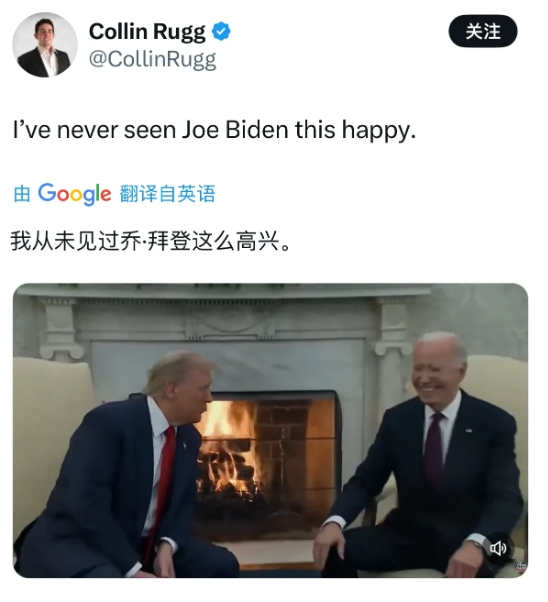This screenshot has width=548, height=602.
Task: Open the Collin Rugg display name
Action: [x=147, y=32]
